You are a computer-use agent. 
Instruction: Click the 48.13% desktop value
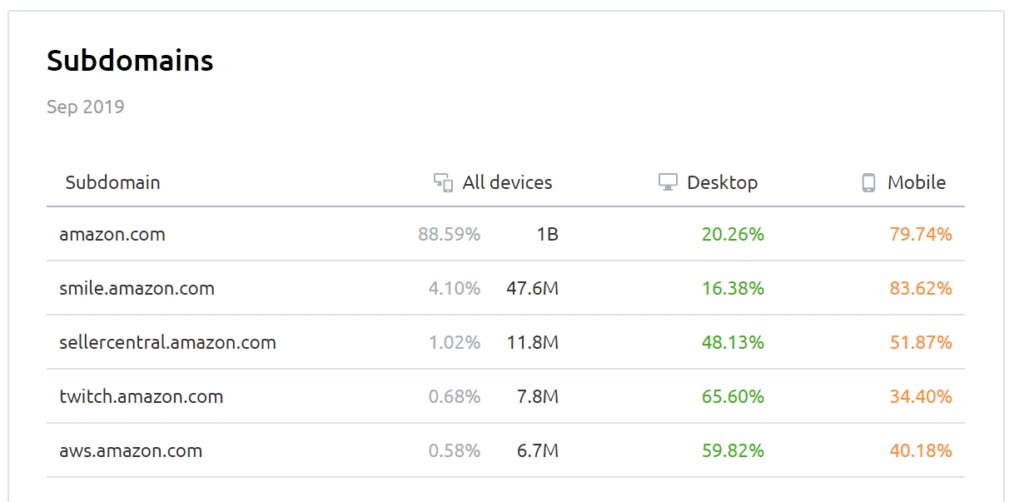pos(733,342)
